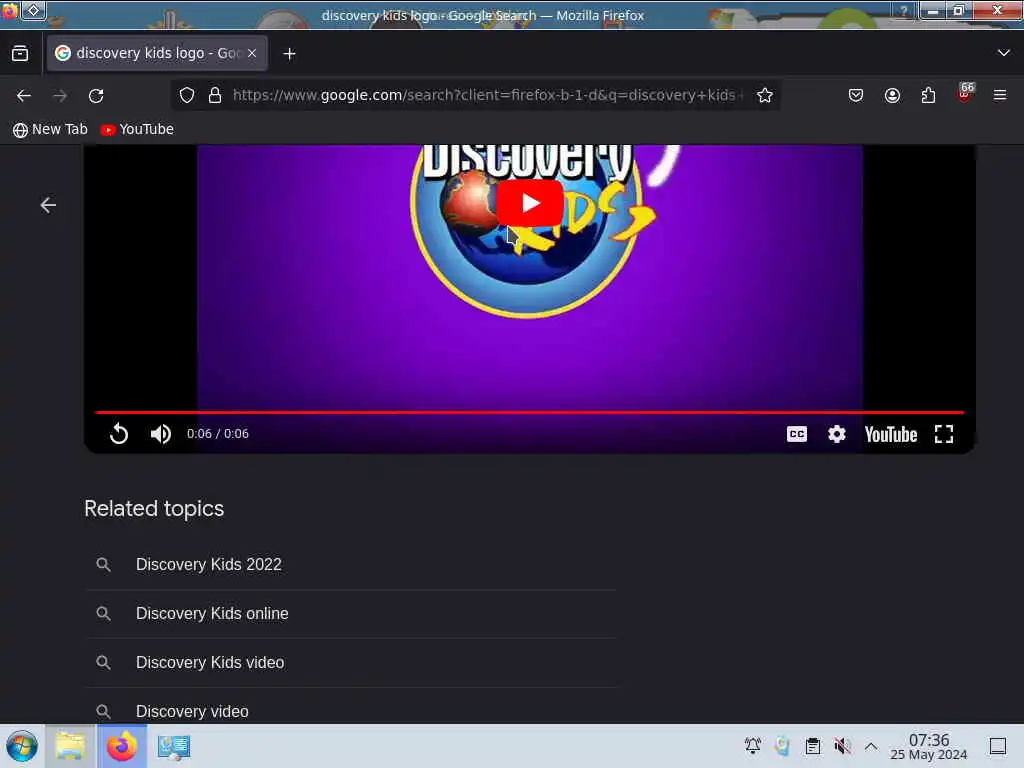Open Firefox View recent browsing
Viewport: 1024px width, 768px height.
20,54
